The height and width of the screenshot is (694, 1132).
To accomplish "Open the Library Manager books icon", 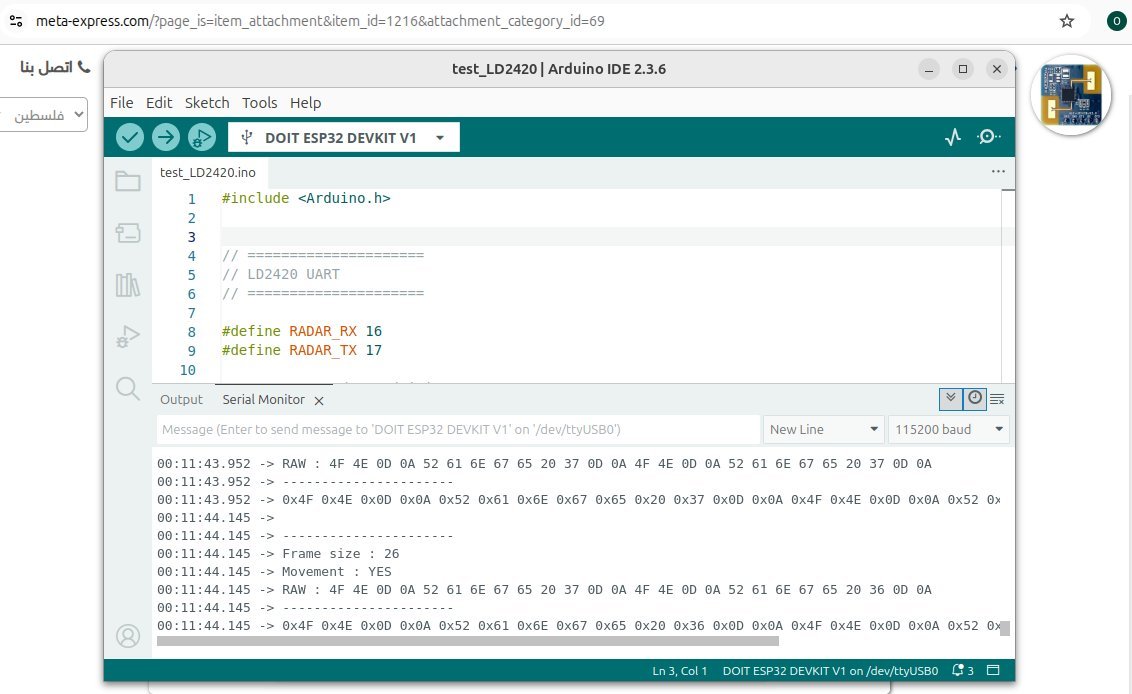I will pyautogui.click(x=128, y=285).
